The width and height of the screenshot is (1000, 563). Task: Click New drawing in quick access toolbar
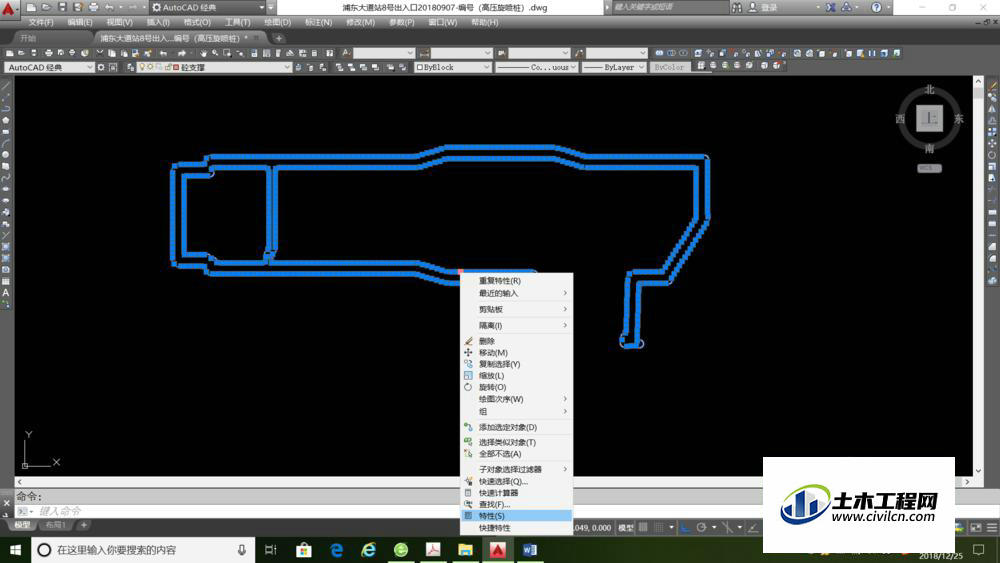point(31,8)
